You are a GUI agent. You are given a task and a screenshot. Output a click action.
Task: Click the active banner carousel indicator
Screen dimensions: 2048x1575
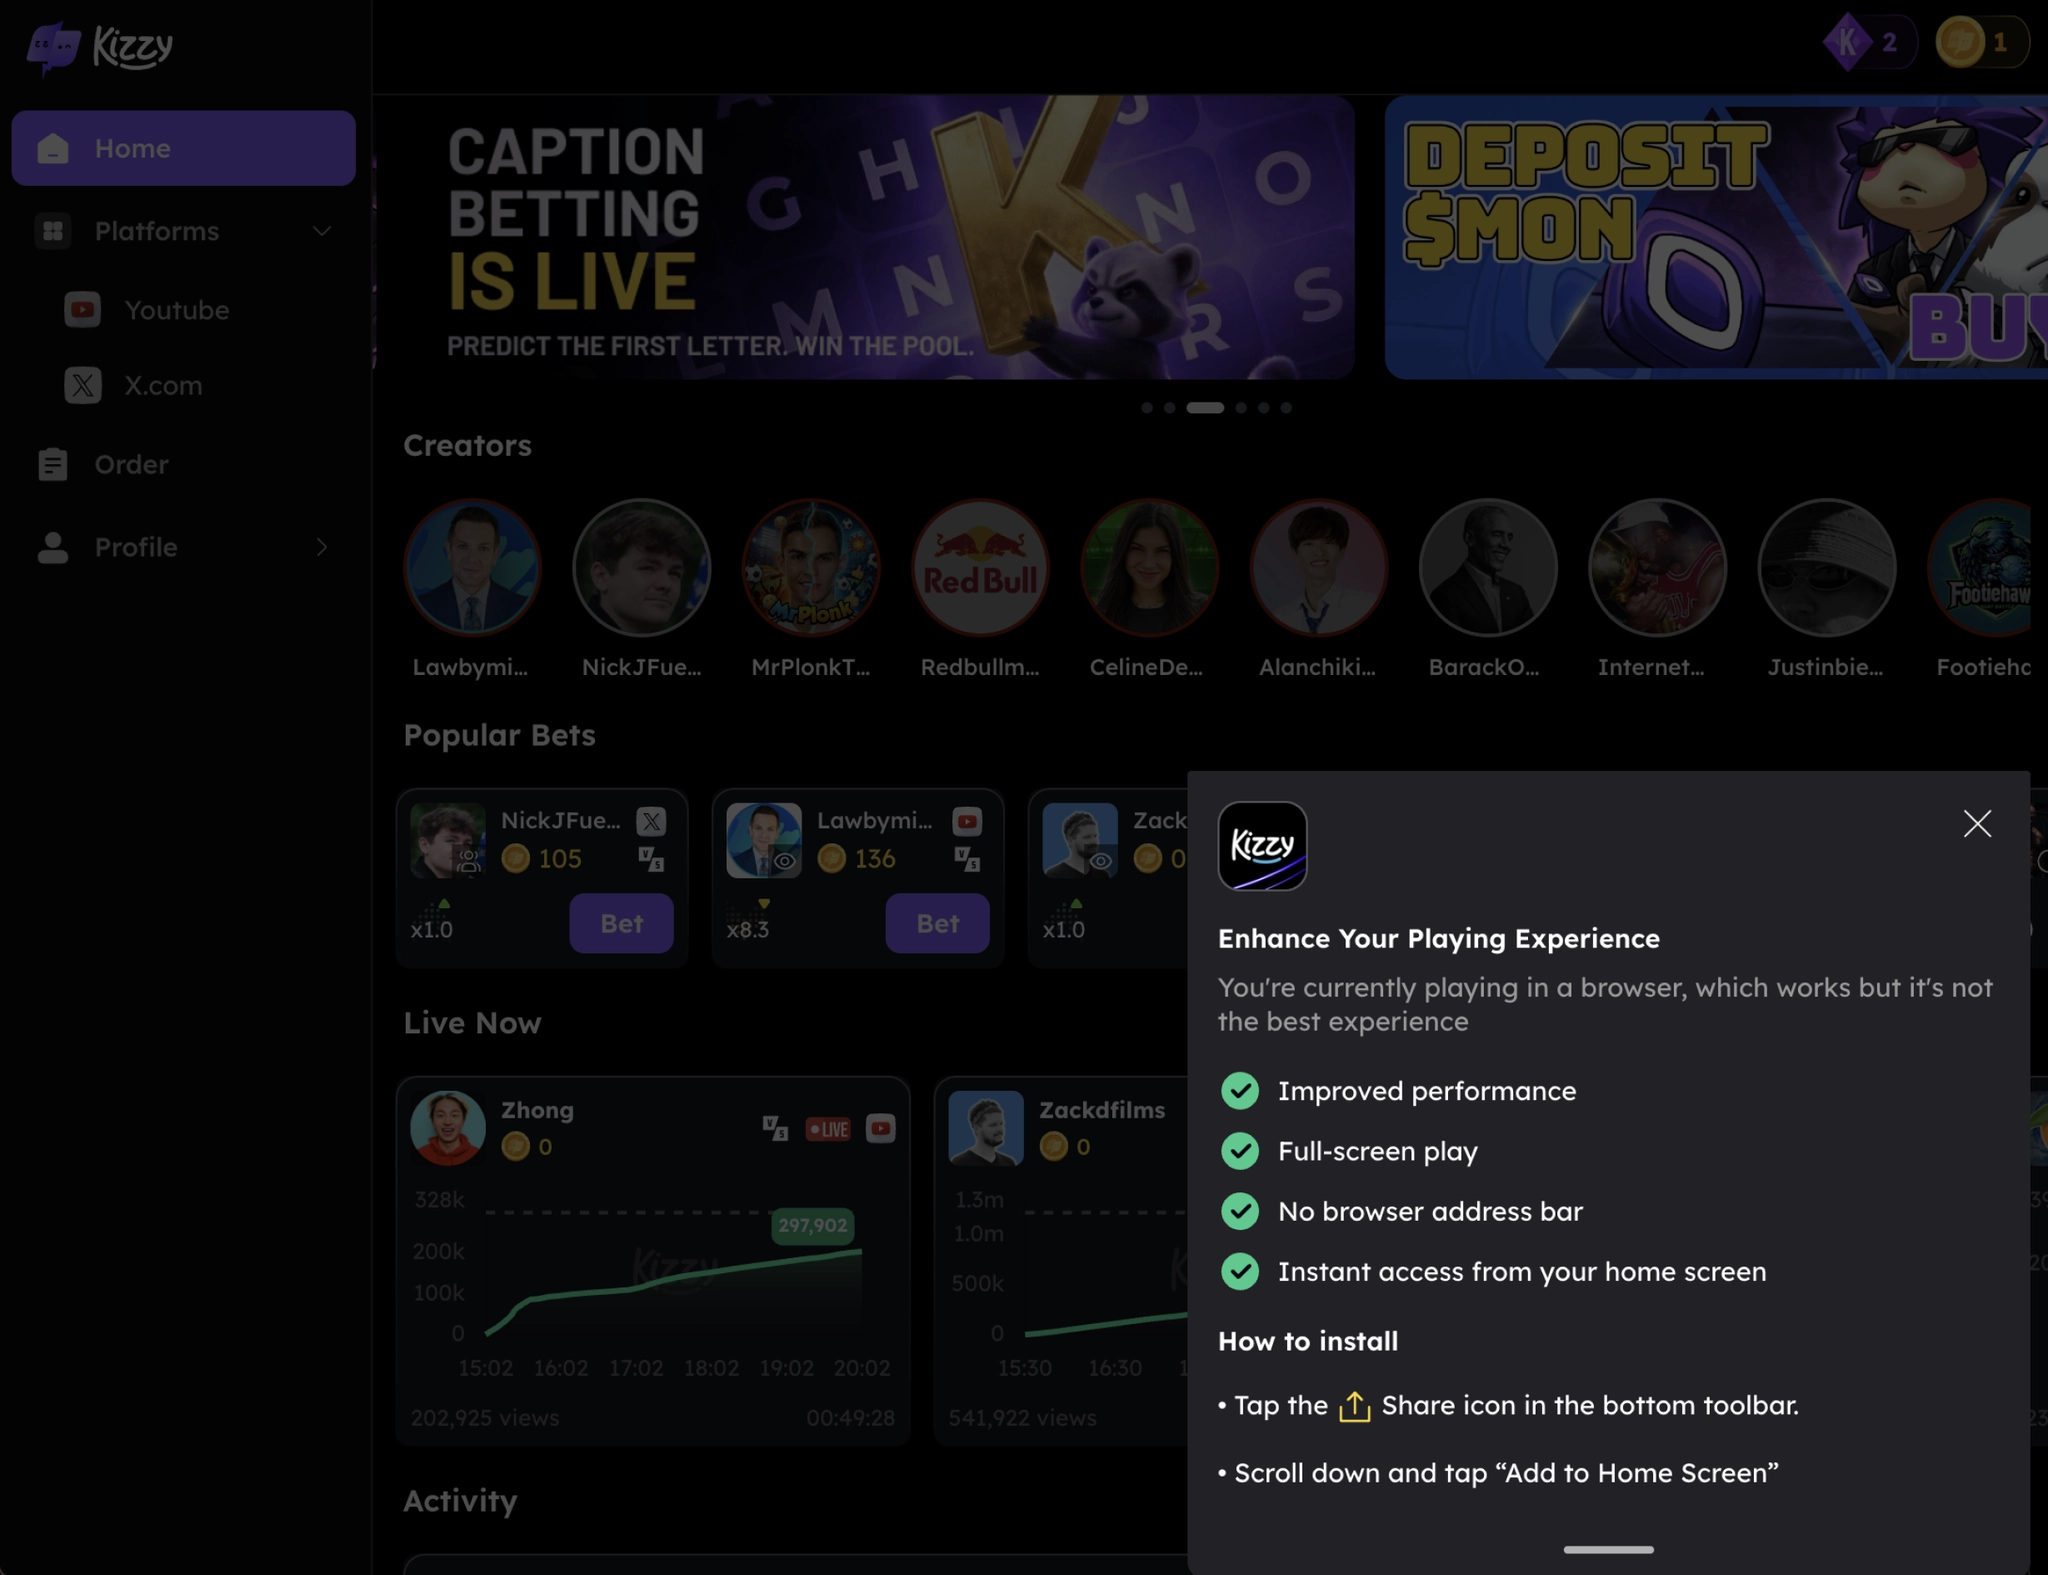1204,408
